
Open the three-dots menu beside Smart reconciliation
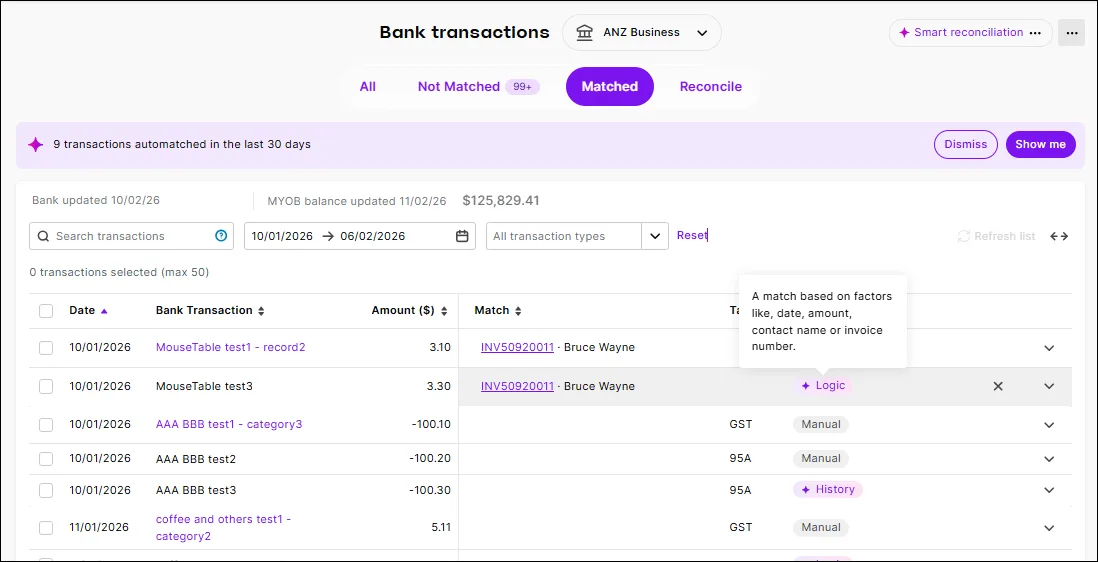coord(1036,33)
